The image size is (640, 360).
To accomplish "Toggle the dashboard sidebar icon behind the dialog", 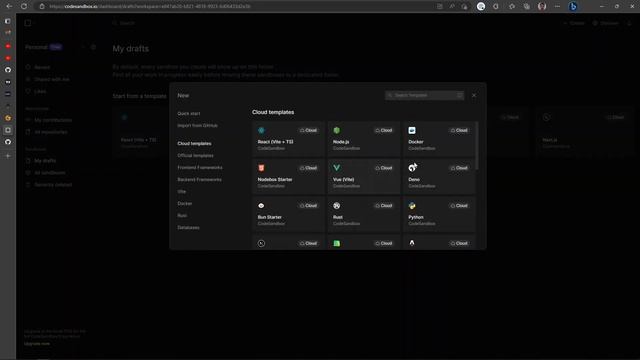I will pyautogui.click(x=28, y=23).
